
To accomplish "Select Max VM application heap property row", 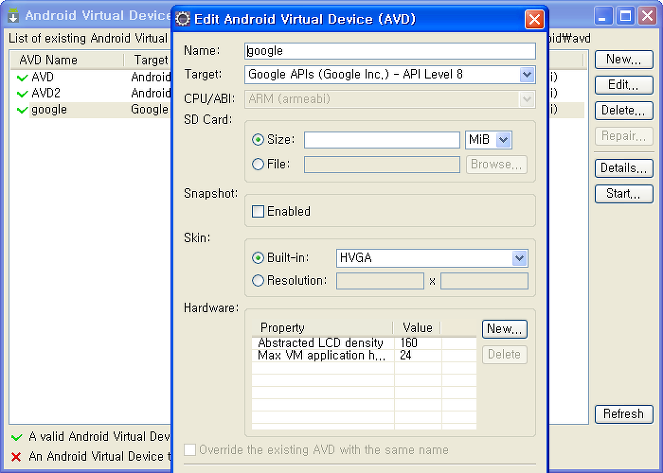I will [x=364, y=355].
